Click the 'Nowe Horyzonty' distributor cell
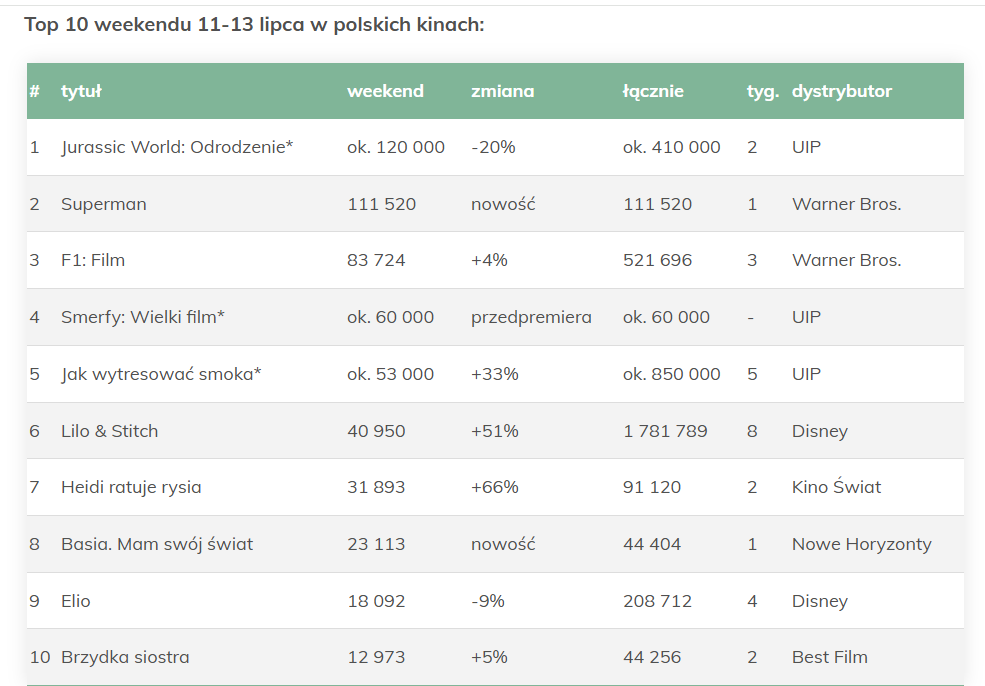The image size is (985, 686). (x=861, y=544)
